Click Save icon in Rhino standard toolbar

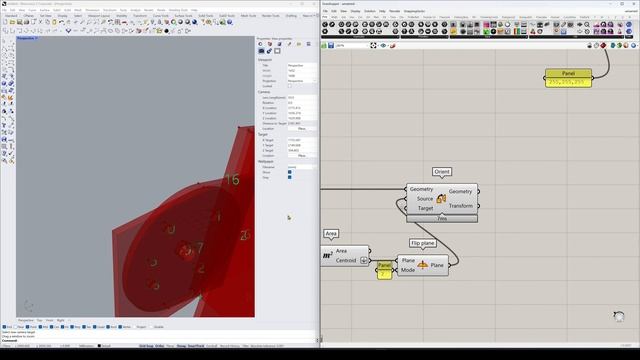tap(19, 22)
